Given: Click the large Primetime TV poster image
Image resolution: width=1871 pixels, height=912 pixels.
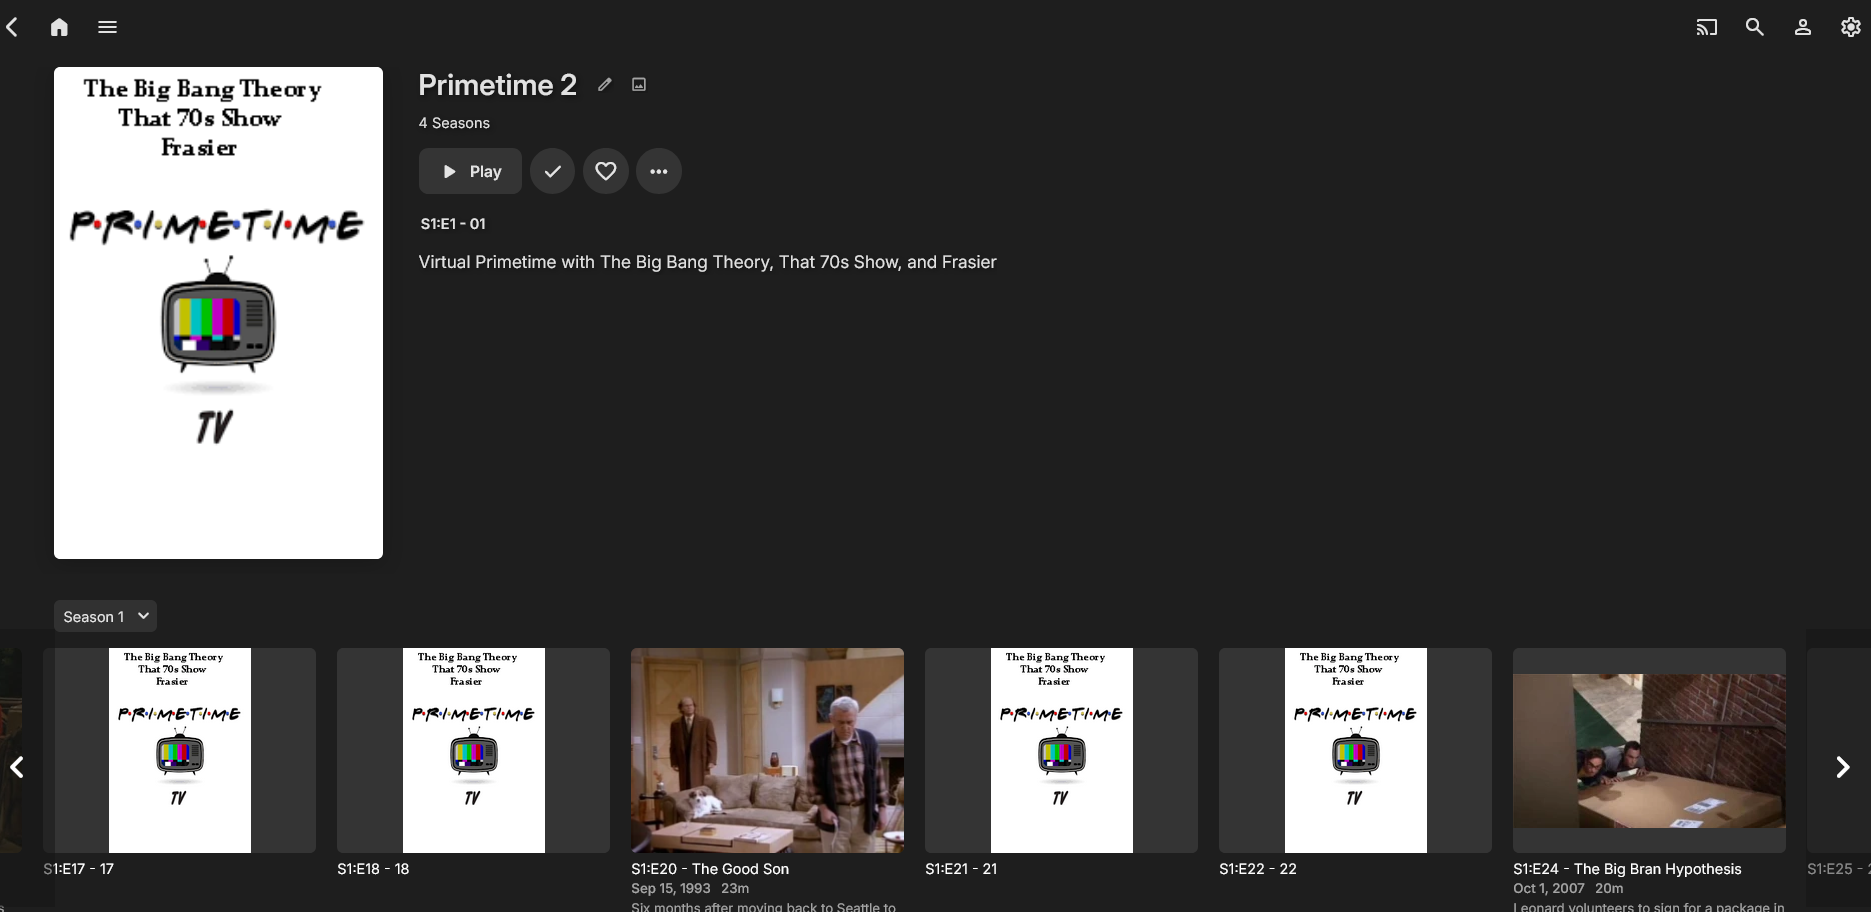Looking at the screenshot, I should [218, 313].
